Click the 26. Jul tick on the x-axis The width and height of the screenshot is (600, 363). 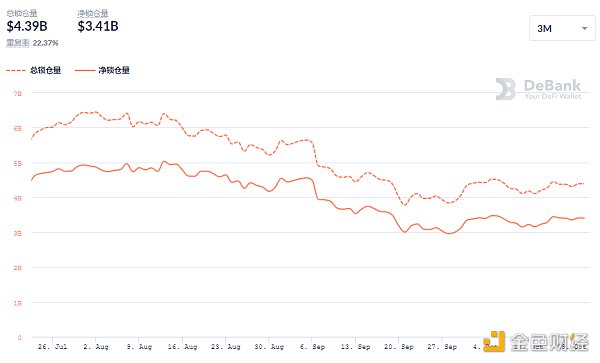[52, 347]
